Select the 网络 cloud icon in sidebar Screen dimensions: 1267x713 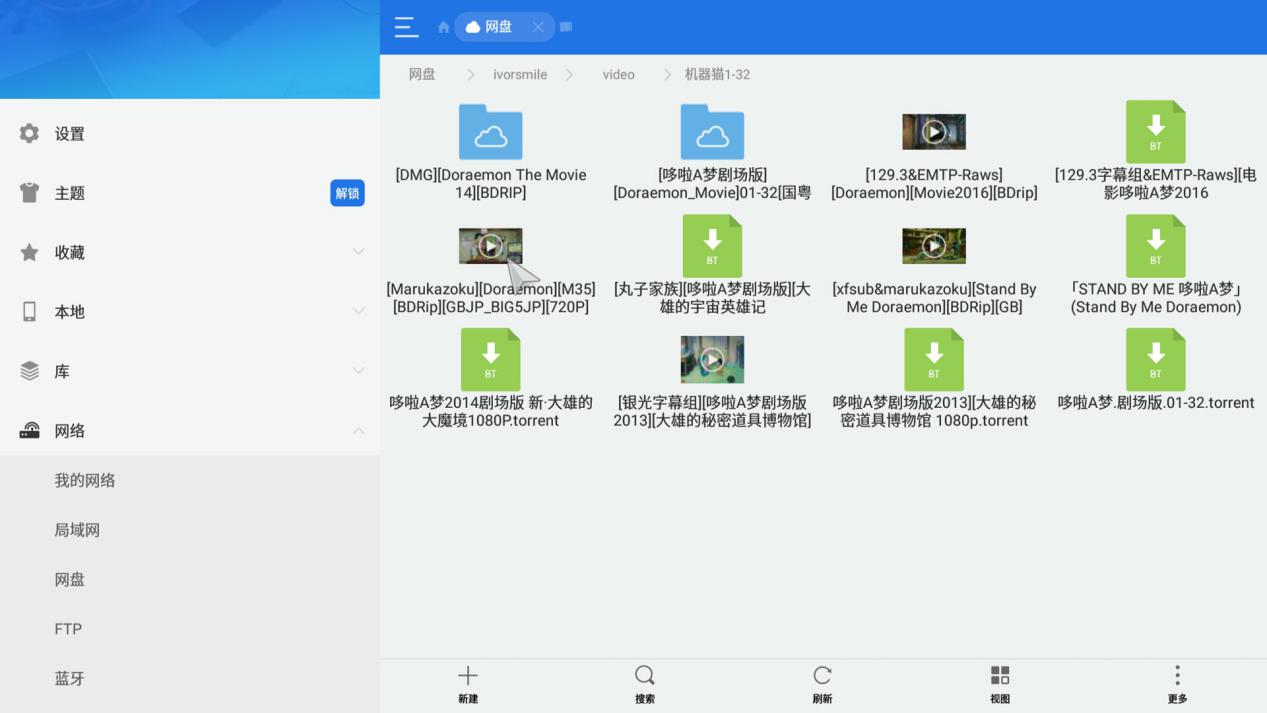[29, 430]
